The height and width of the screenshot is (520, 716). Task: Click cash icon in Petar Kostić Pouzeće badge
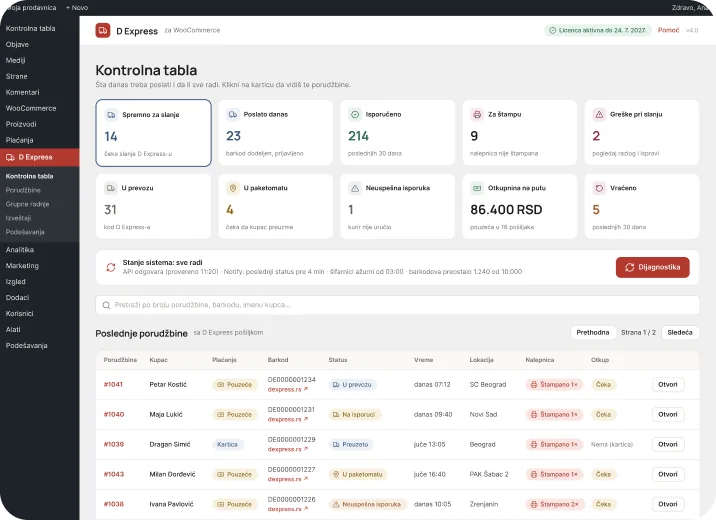(220, 384)
